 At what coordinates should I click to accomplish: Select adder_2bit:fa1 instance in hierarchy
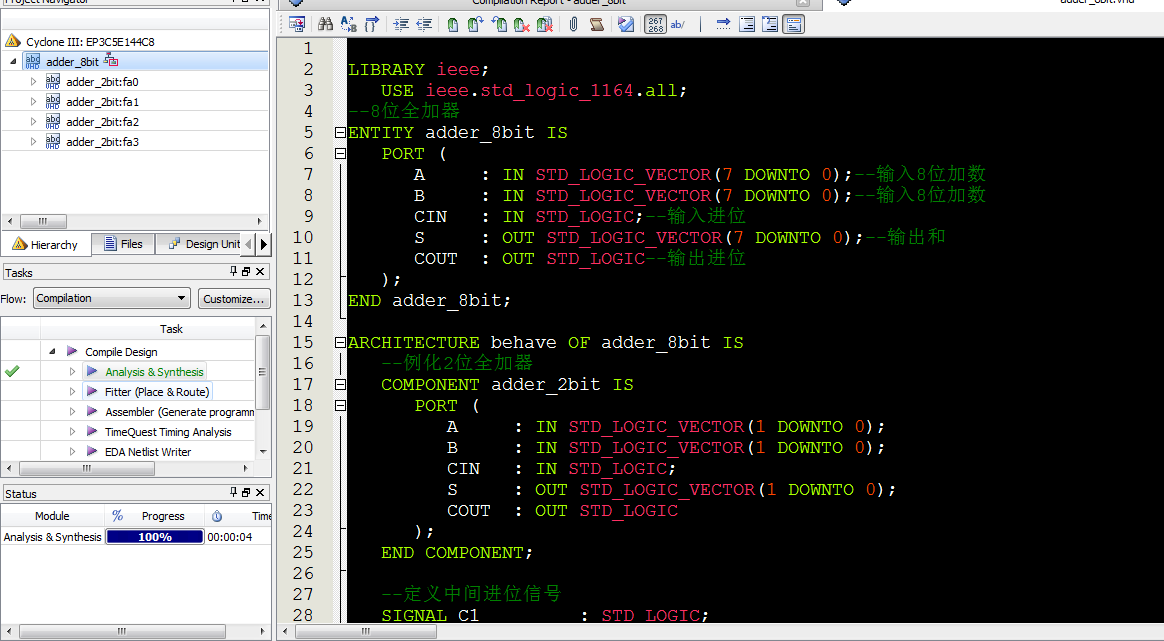click(x=102, y=102)
